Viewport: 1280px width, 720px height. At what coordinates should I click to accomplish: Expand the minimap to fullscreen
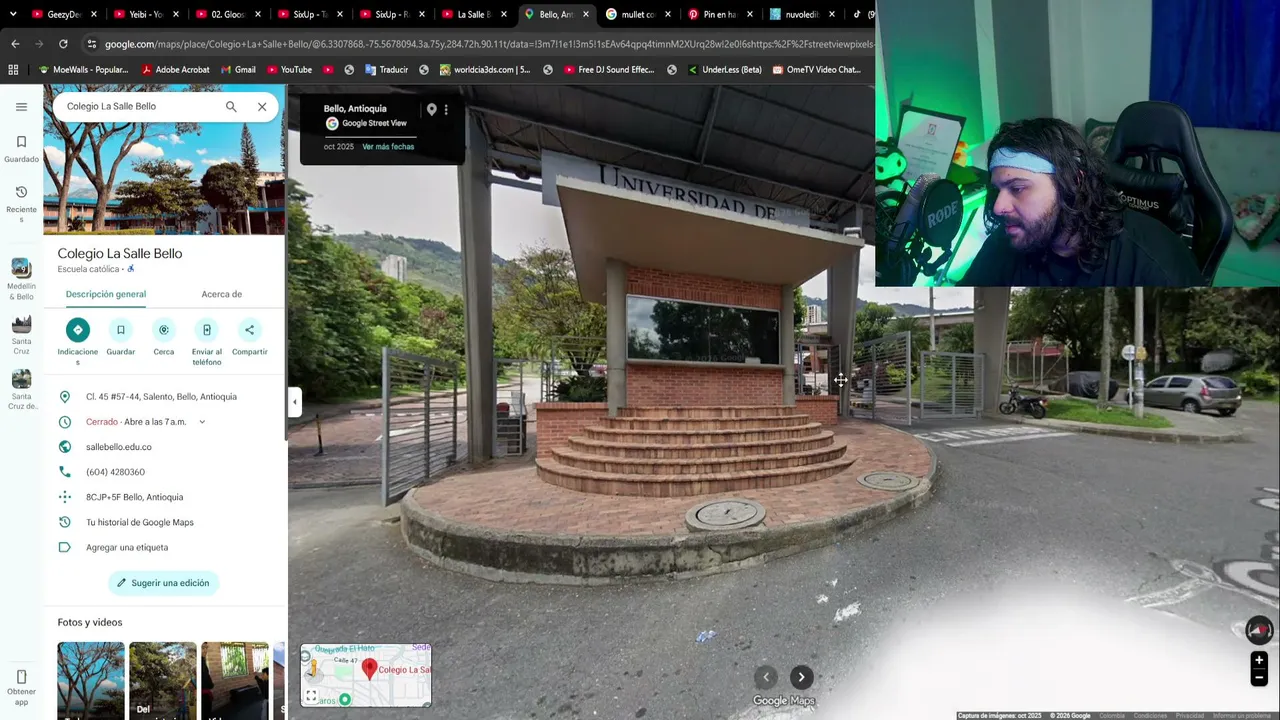(311, 696)
